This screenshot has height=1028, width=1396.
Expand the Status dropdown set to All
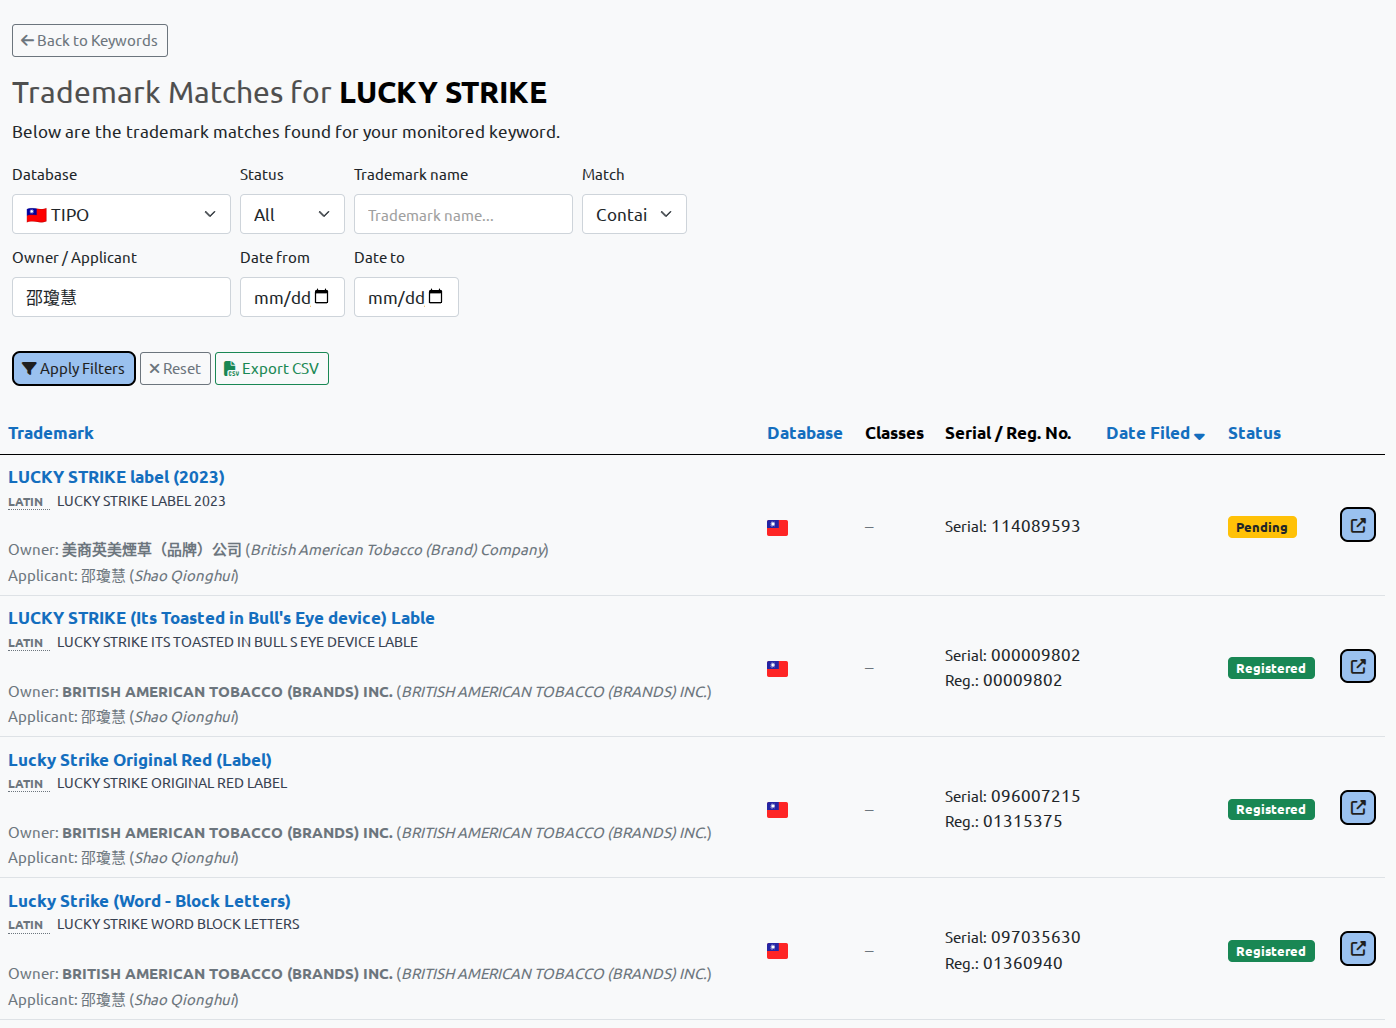292,214
